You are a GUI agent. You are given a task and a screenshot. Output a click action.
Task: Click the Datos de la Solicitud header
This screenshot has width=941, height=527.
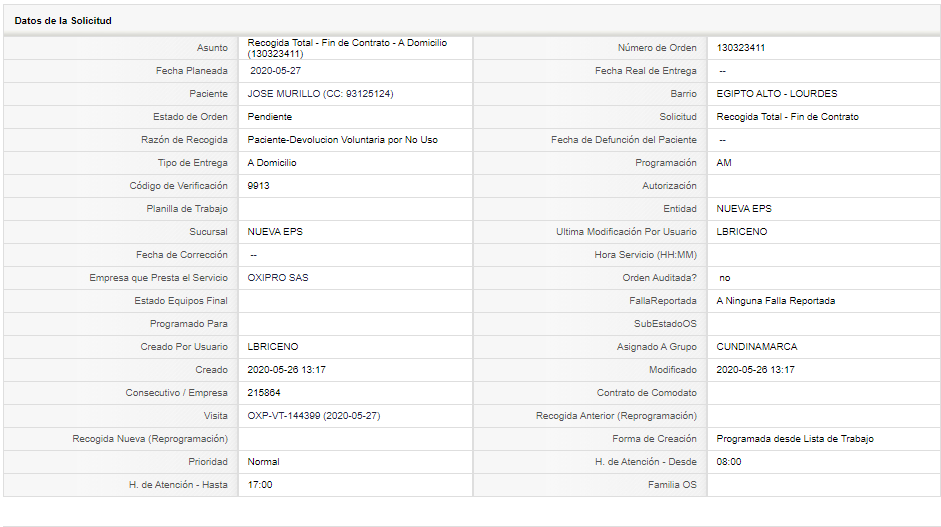63,20
